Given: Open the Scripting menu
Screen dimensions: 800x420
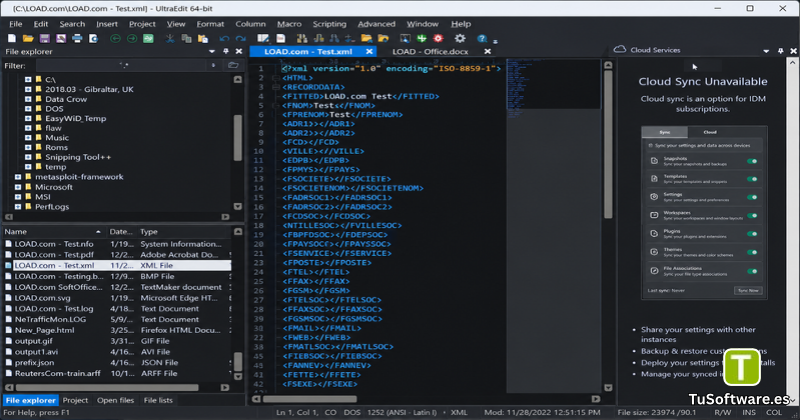Looking at the screenshot, I should tap(329, 24).
